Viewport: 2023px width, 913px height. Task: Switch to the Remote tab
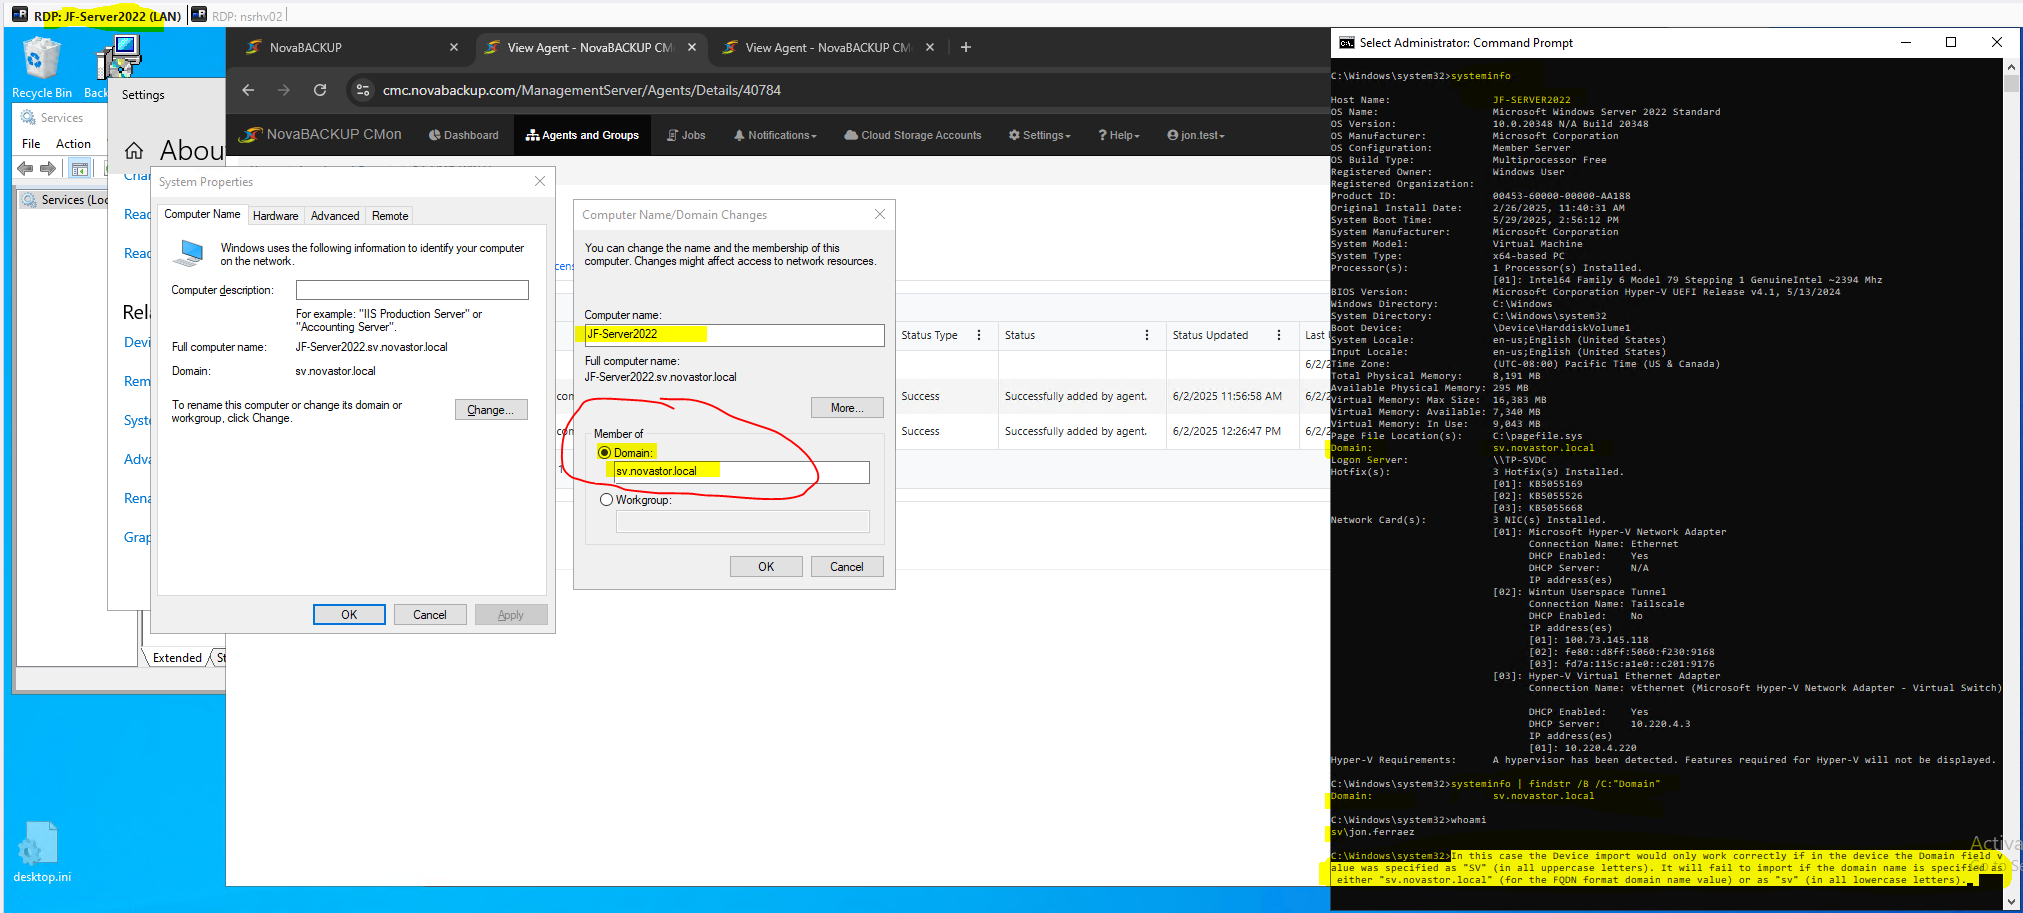click(390, 216)
